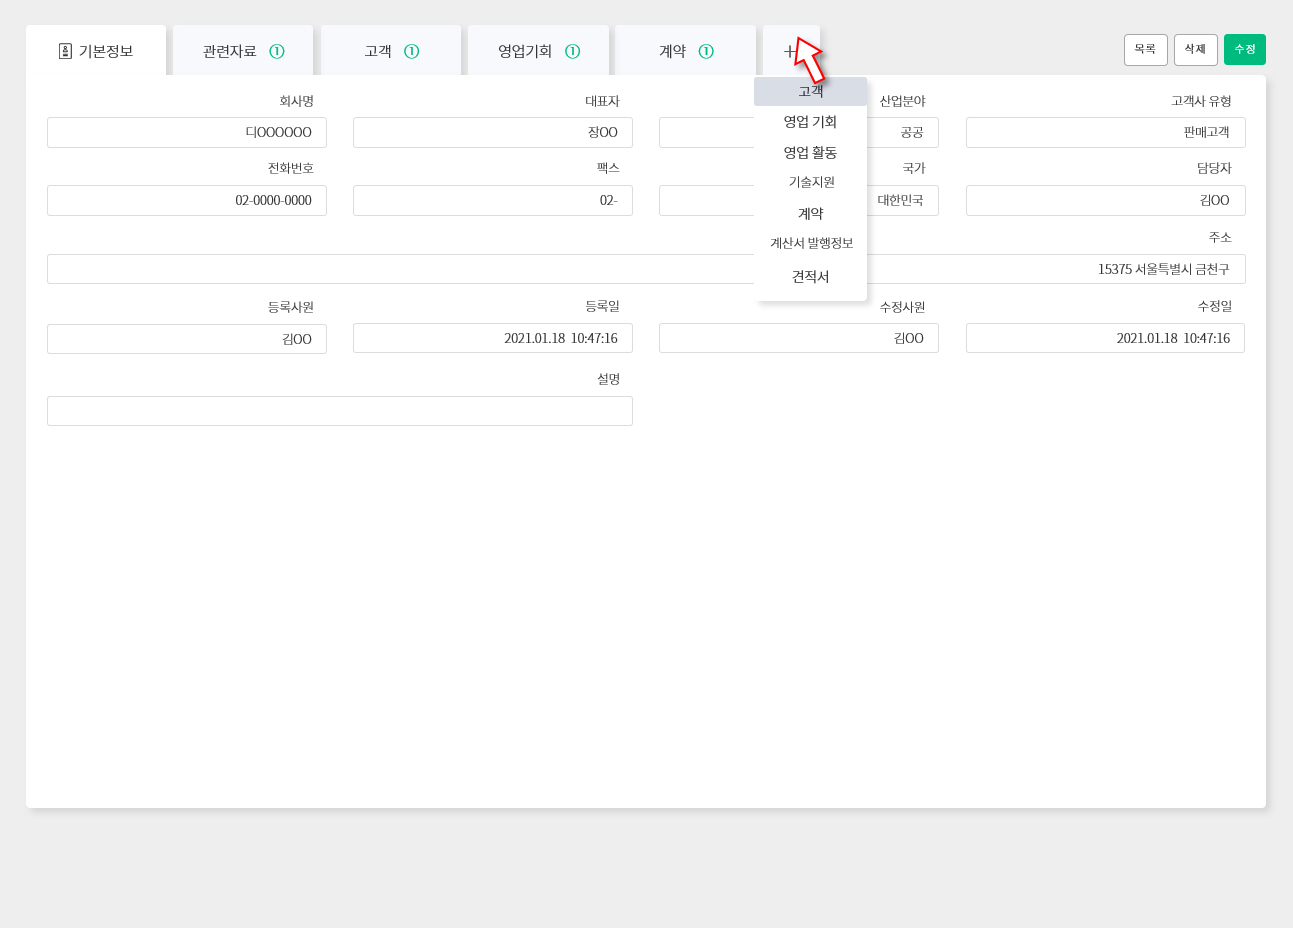Click the 회사명 field with 디OOOOOO
The width and height of the screenshot is (1293, 928).
click(x=187, y=132)
